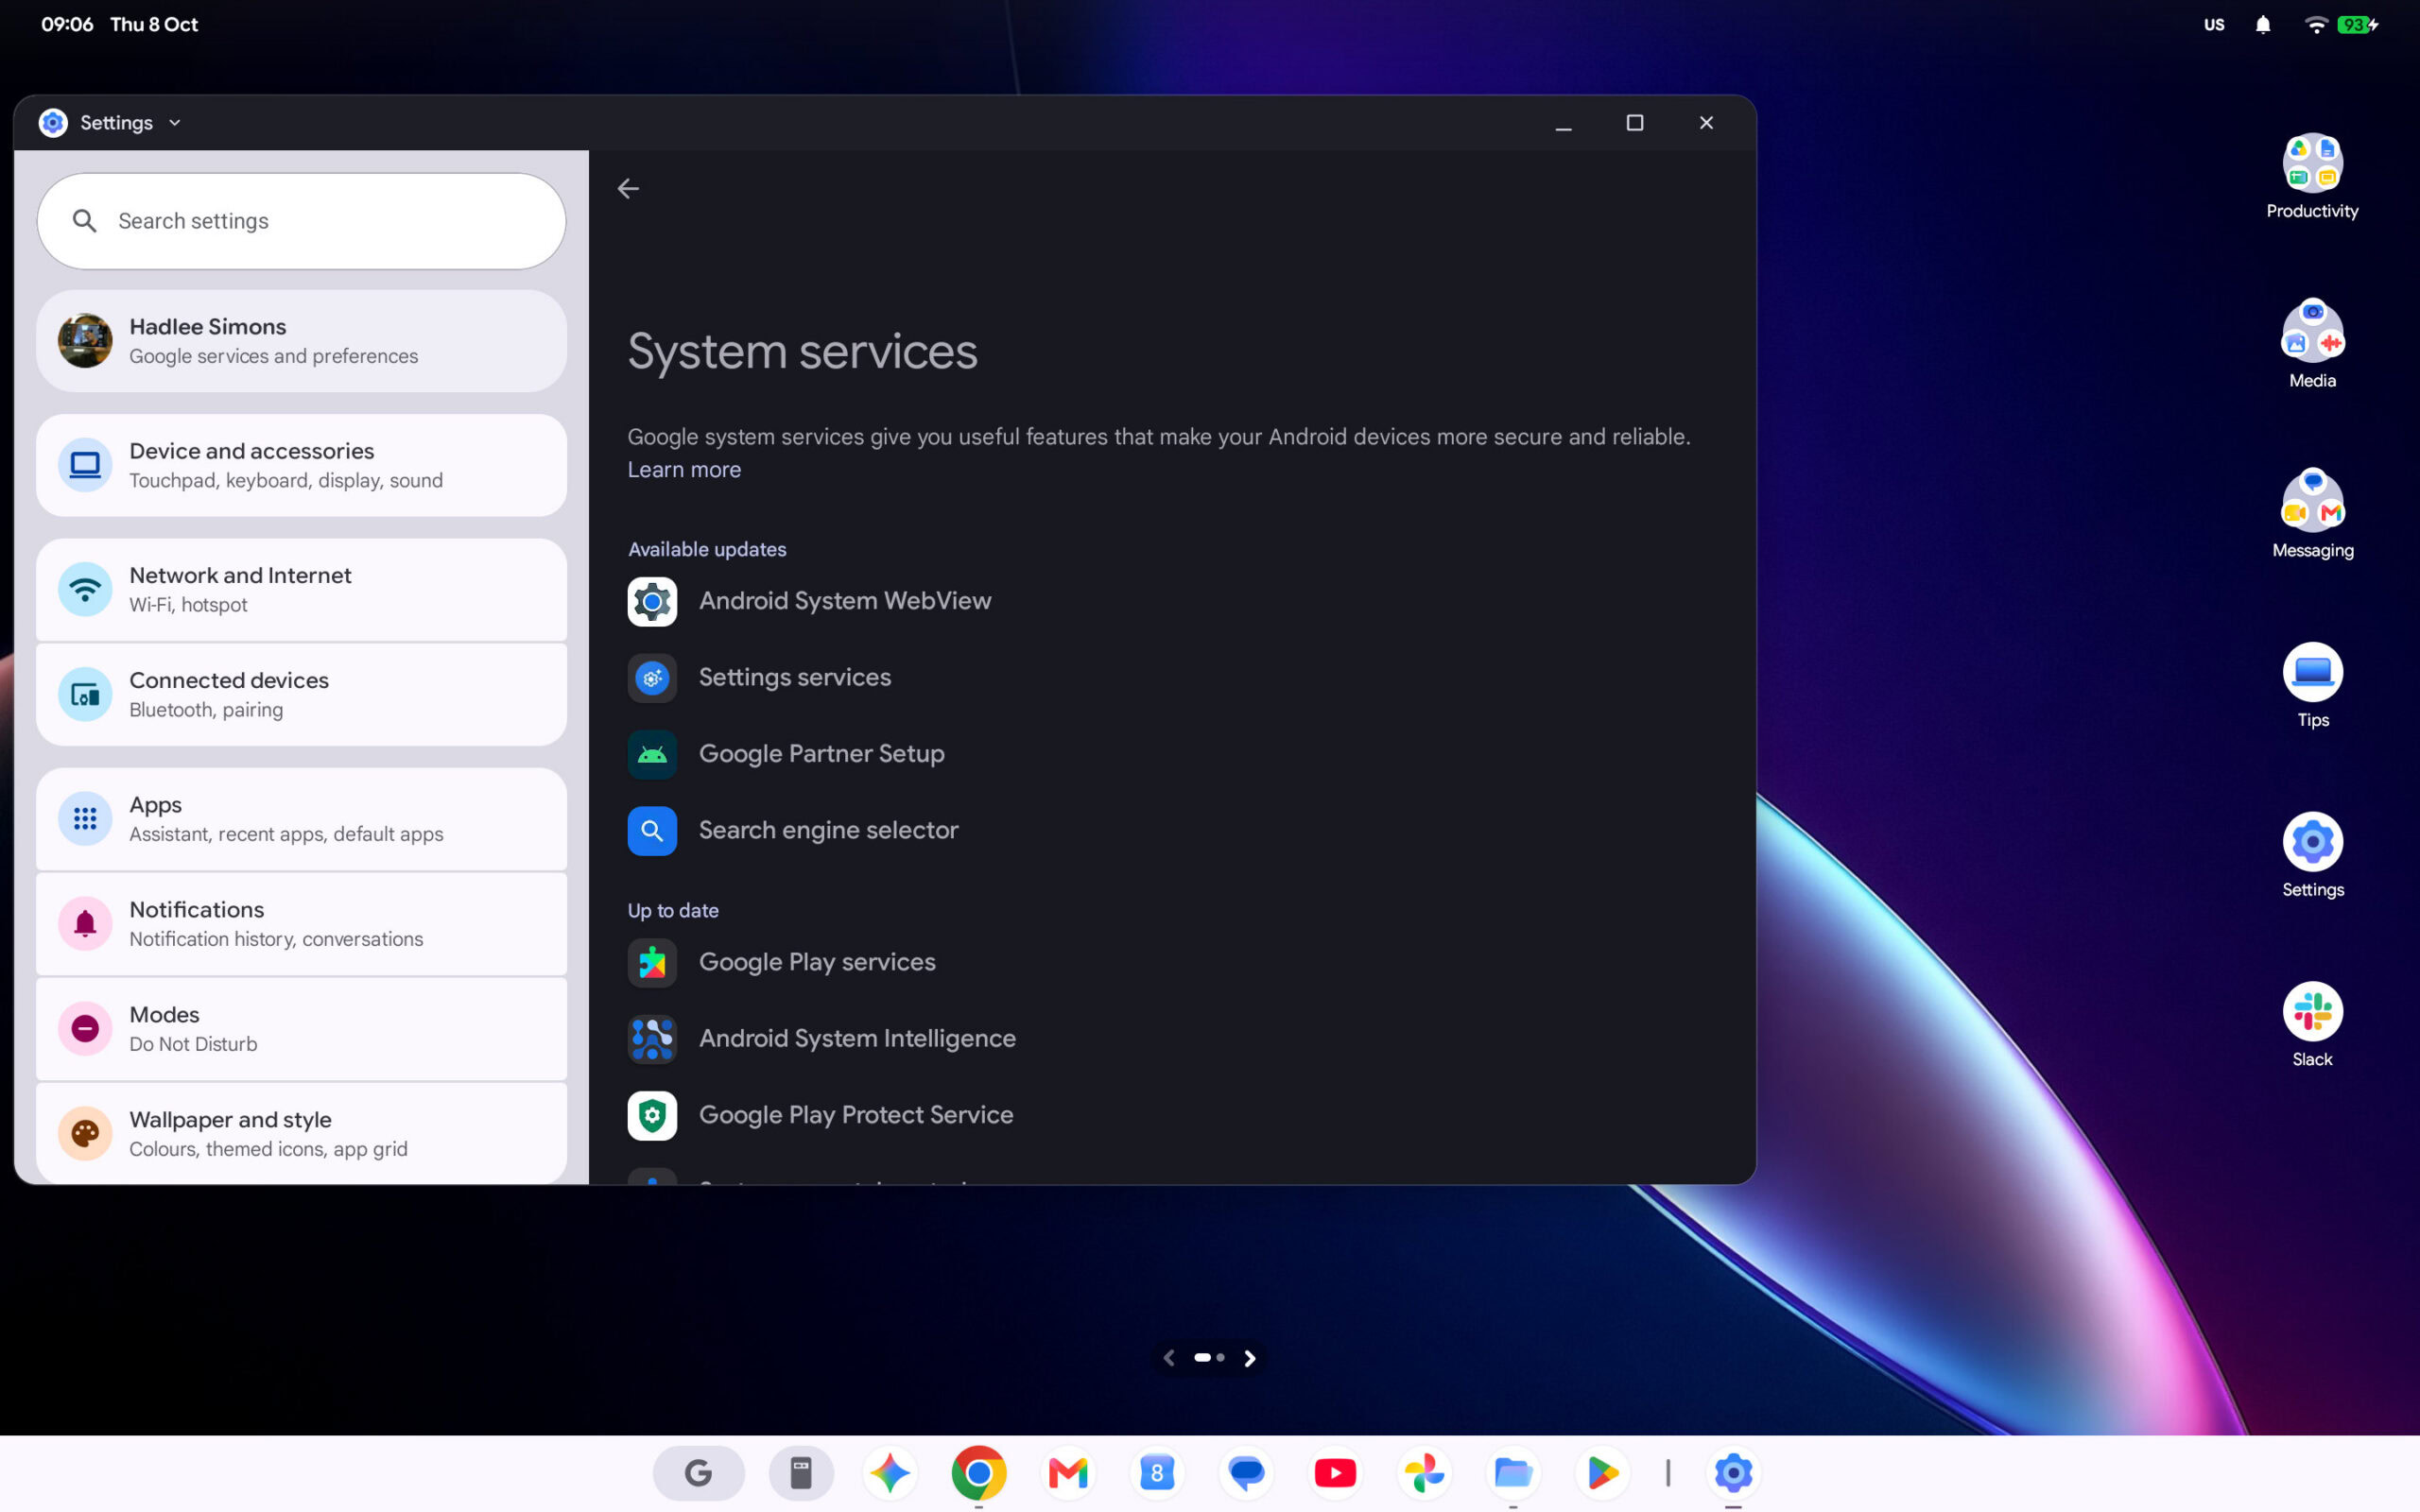Open the Files app in the taskbar
This screenshot has width=2420, height=1512.
click(1513, 1472)
